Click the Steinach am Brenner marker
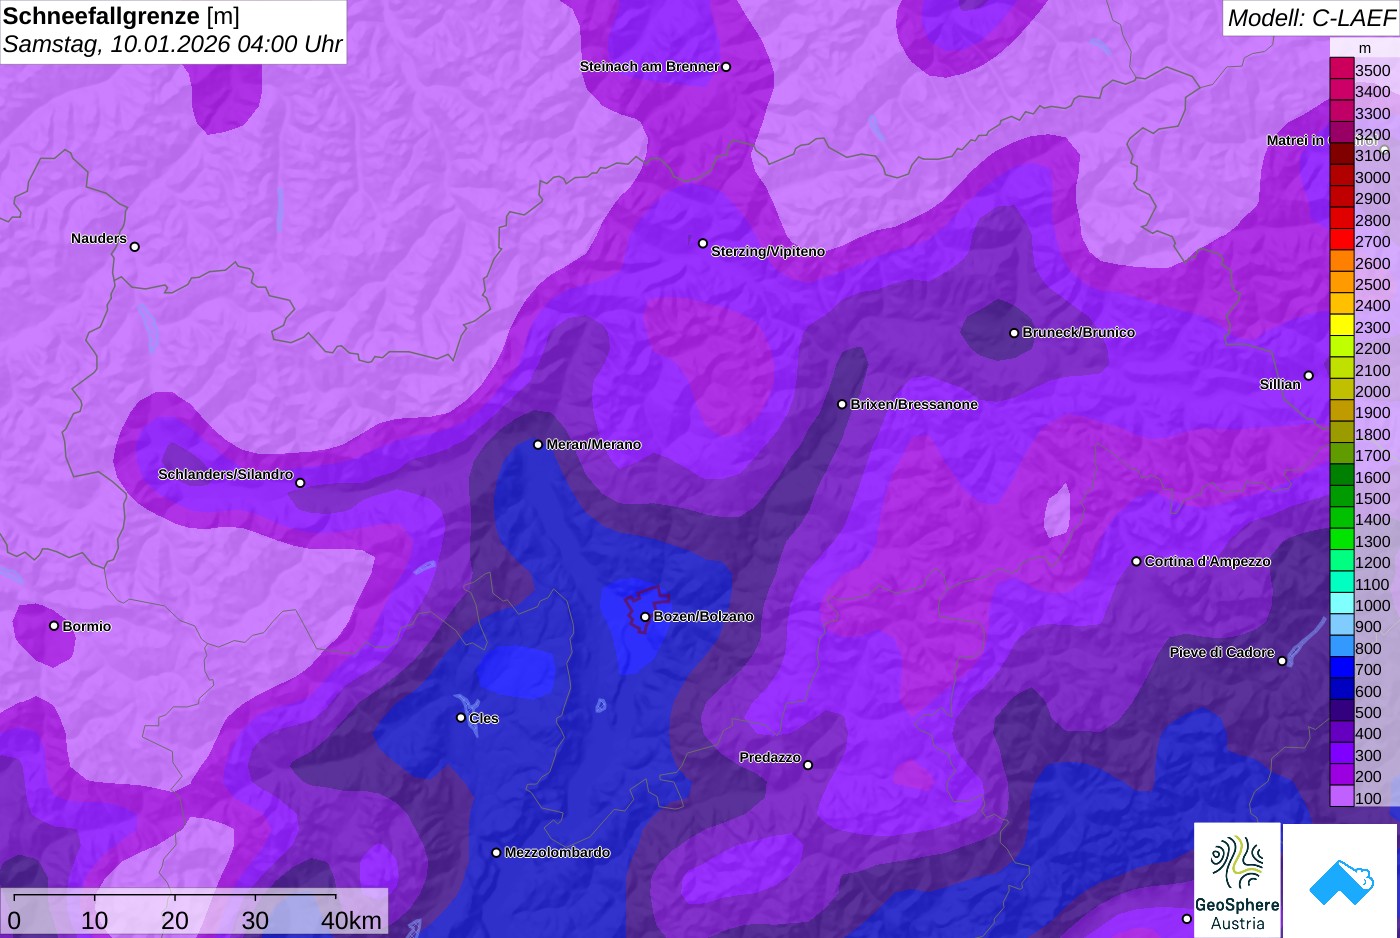This screenshot has width=1400, height=938. (x=726, y=67)
